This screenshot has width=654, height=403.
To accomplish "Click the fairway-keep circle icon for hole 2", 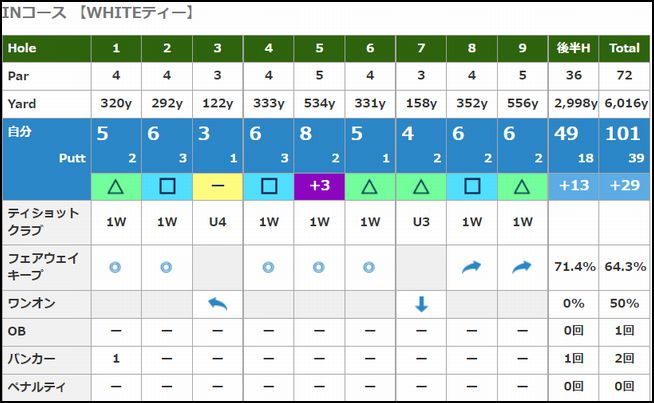I will coord(166,267).
